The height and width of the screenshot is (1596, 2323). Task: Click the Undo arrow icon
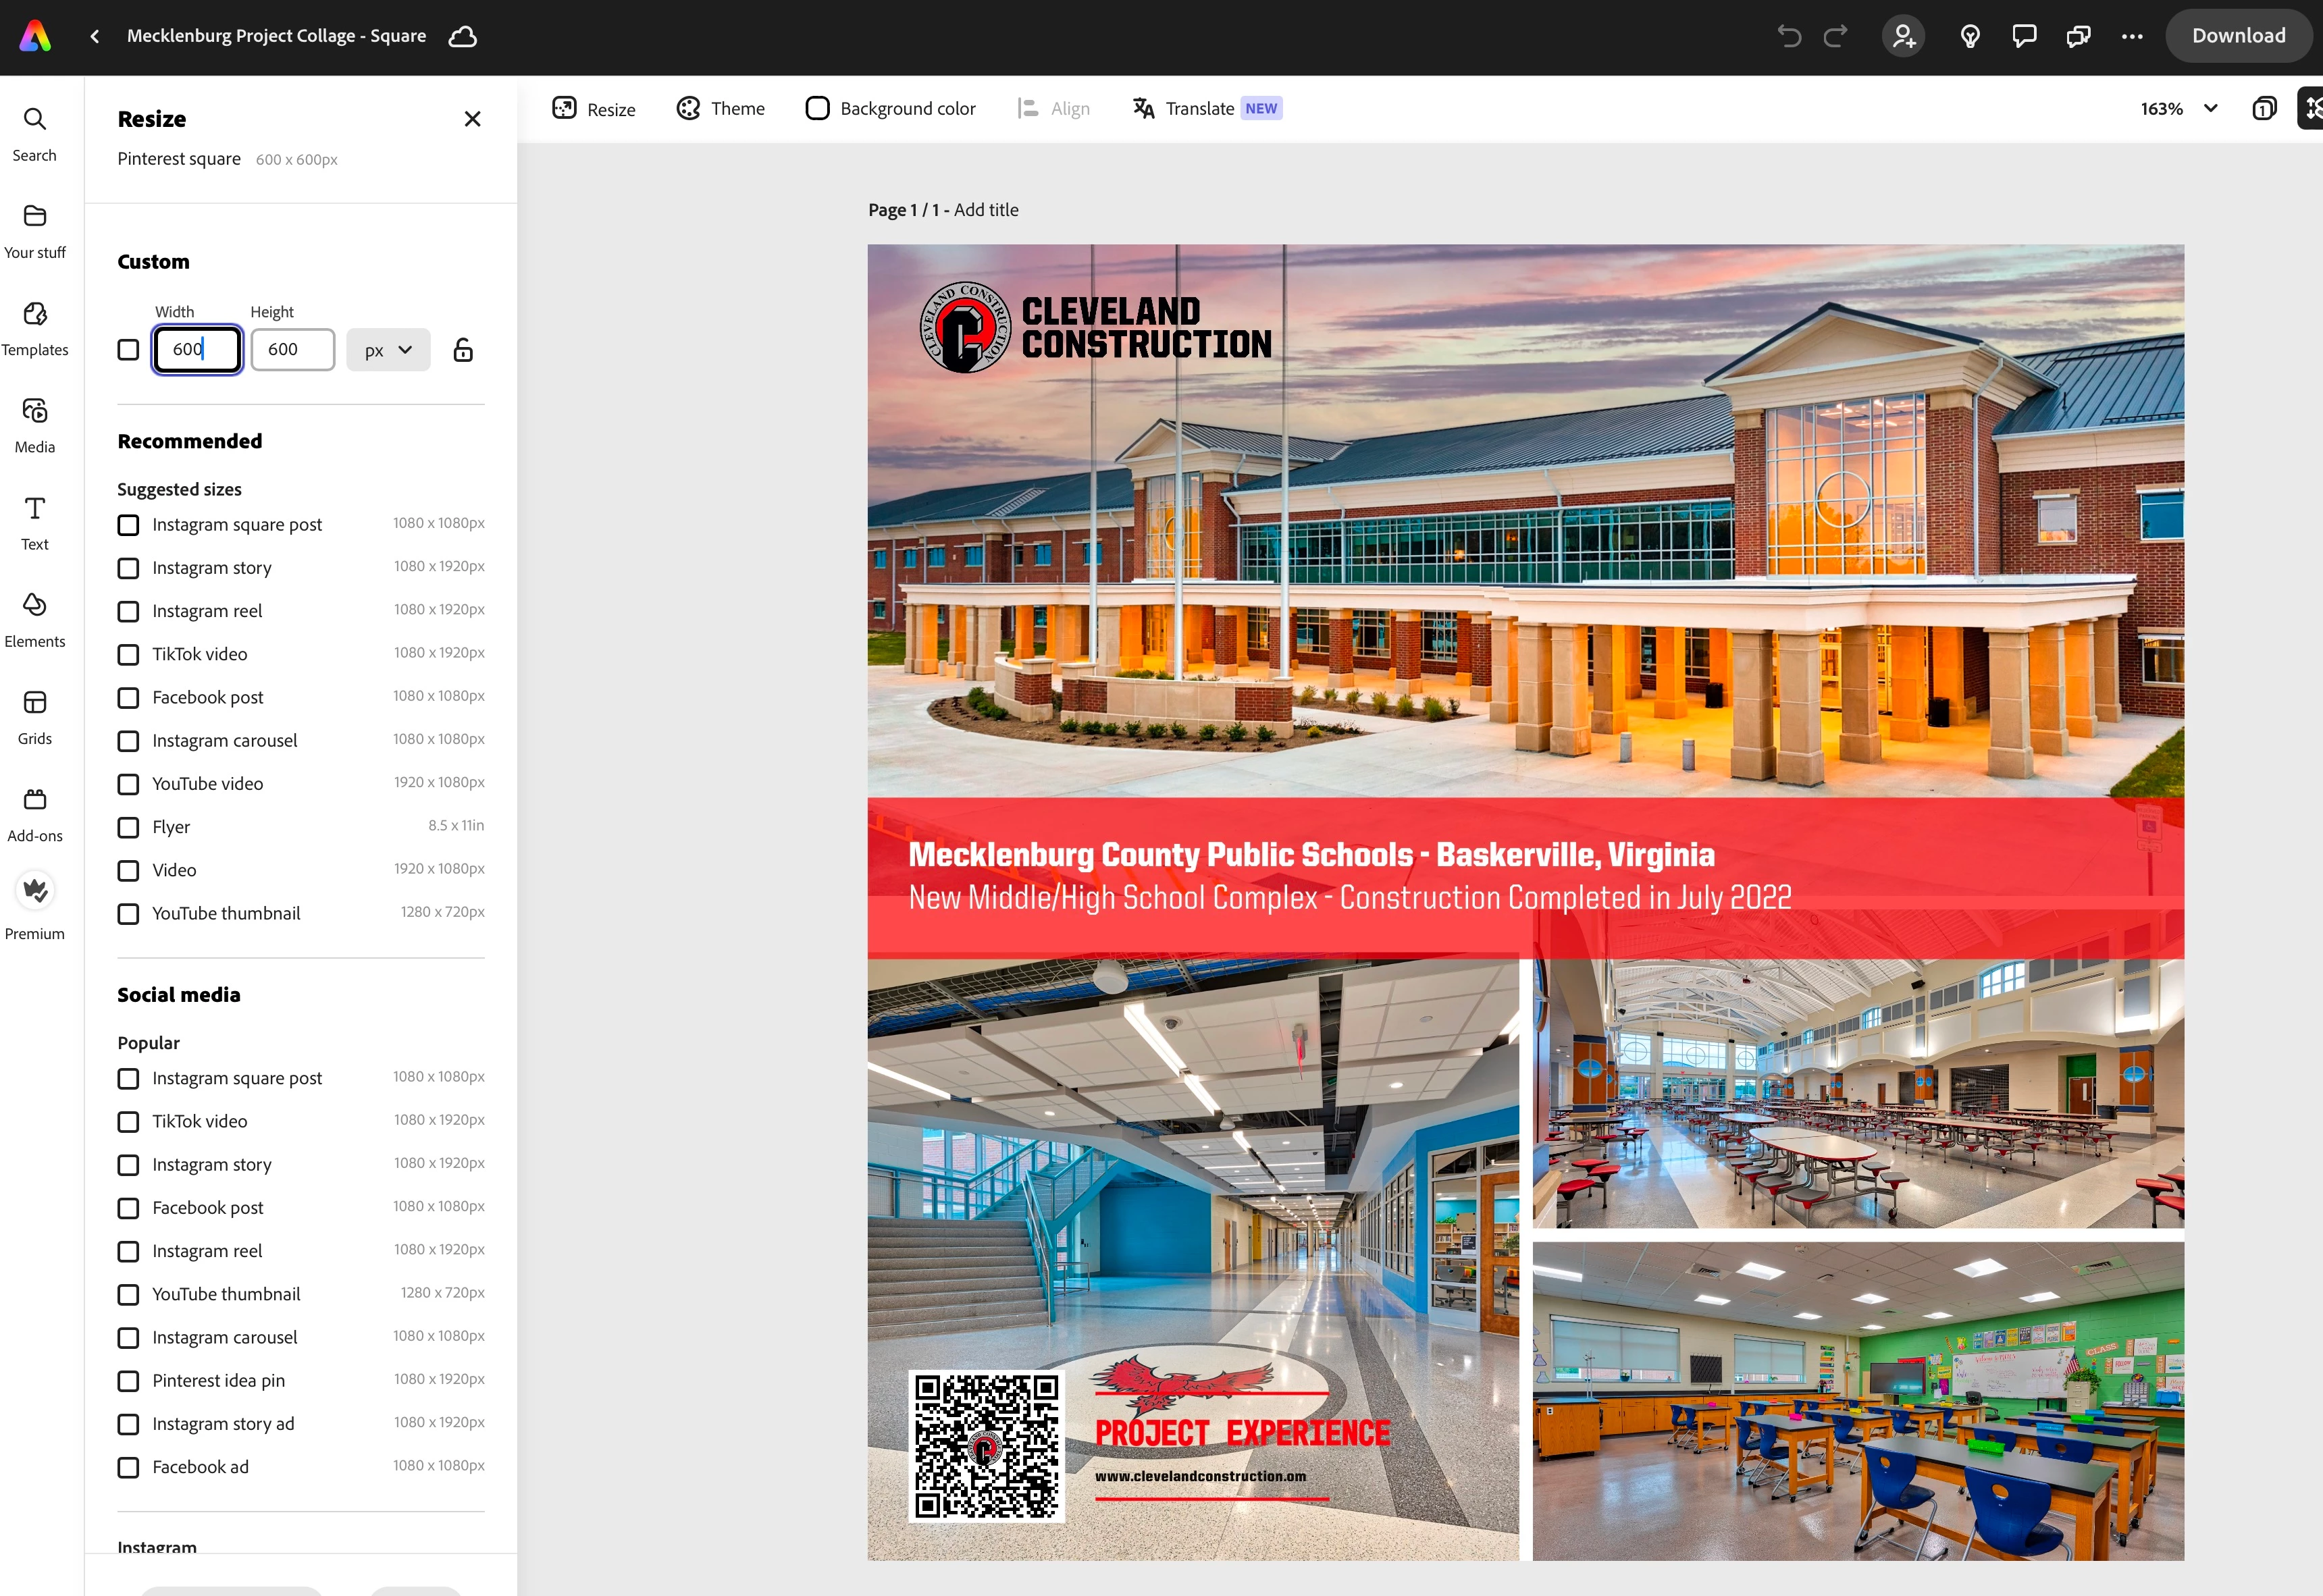click(x=1789, y=36)
